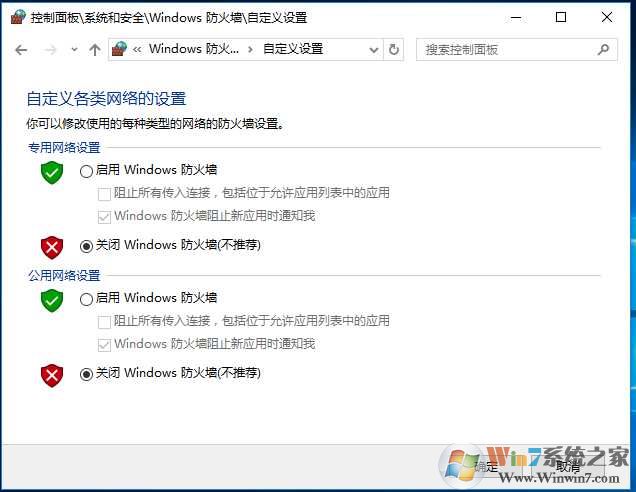
Task: Open the address bar history dropdown
Action: click(x=374, y=50)
